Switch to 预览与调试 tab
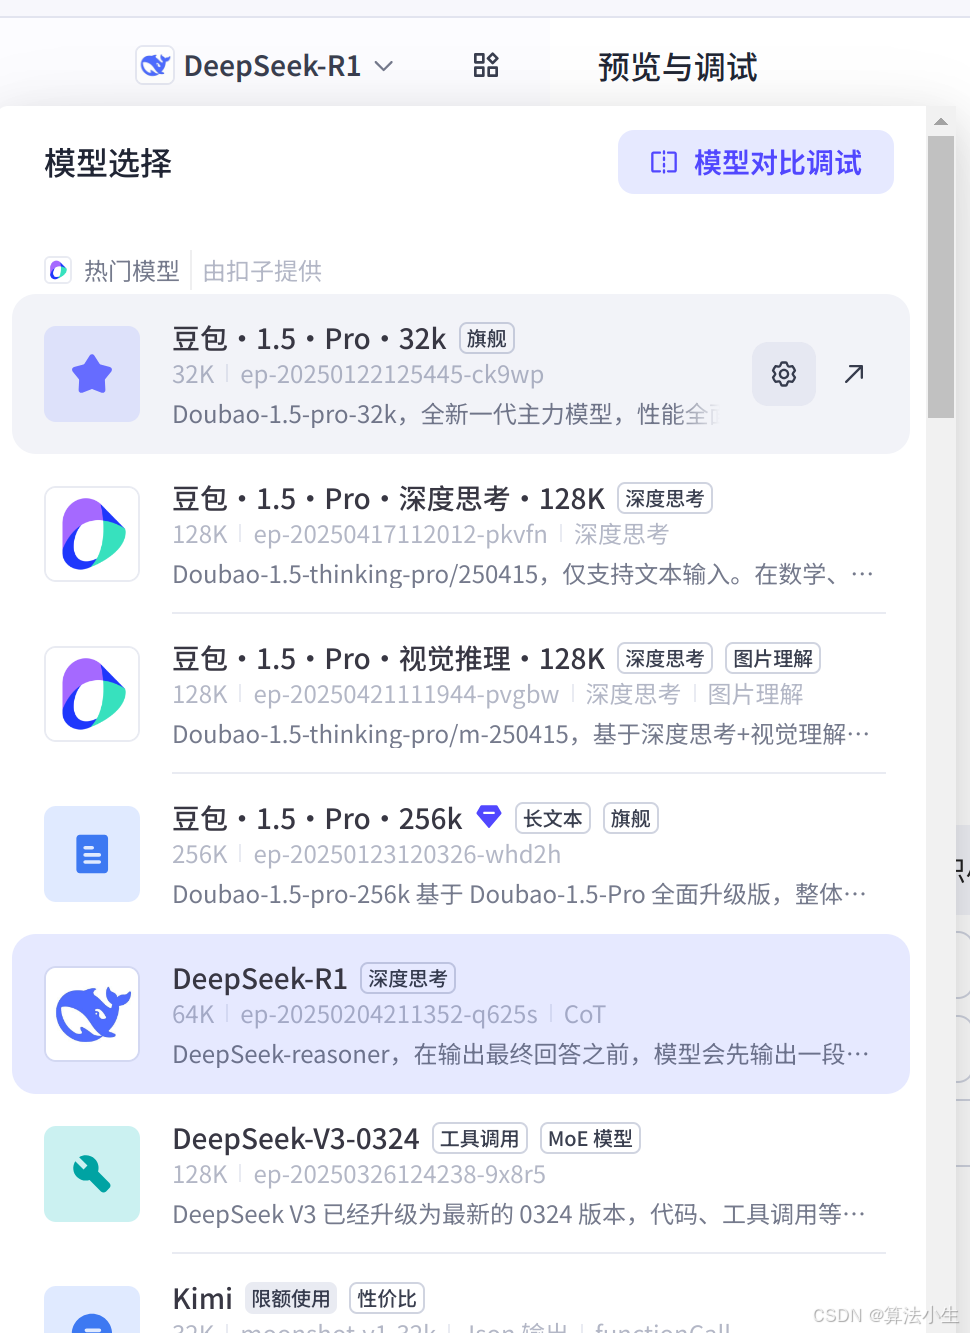 pyautogui.click(x=677, y=67)
